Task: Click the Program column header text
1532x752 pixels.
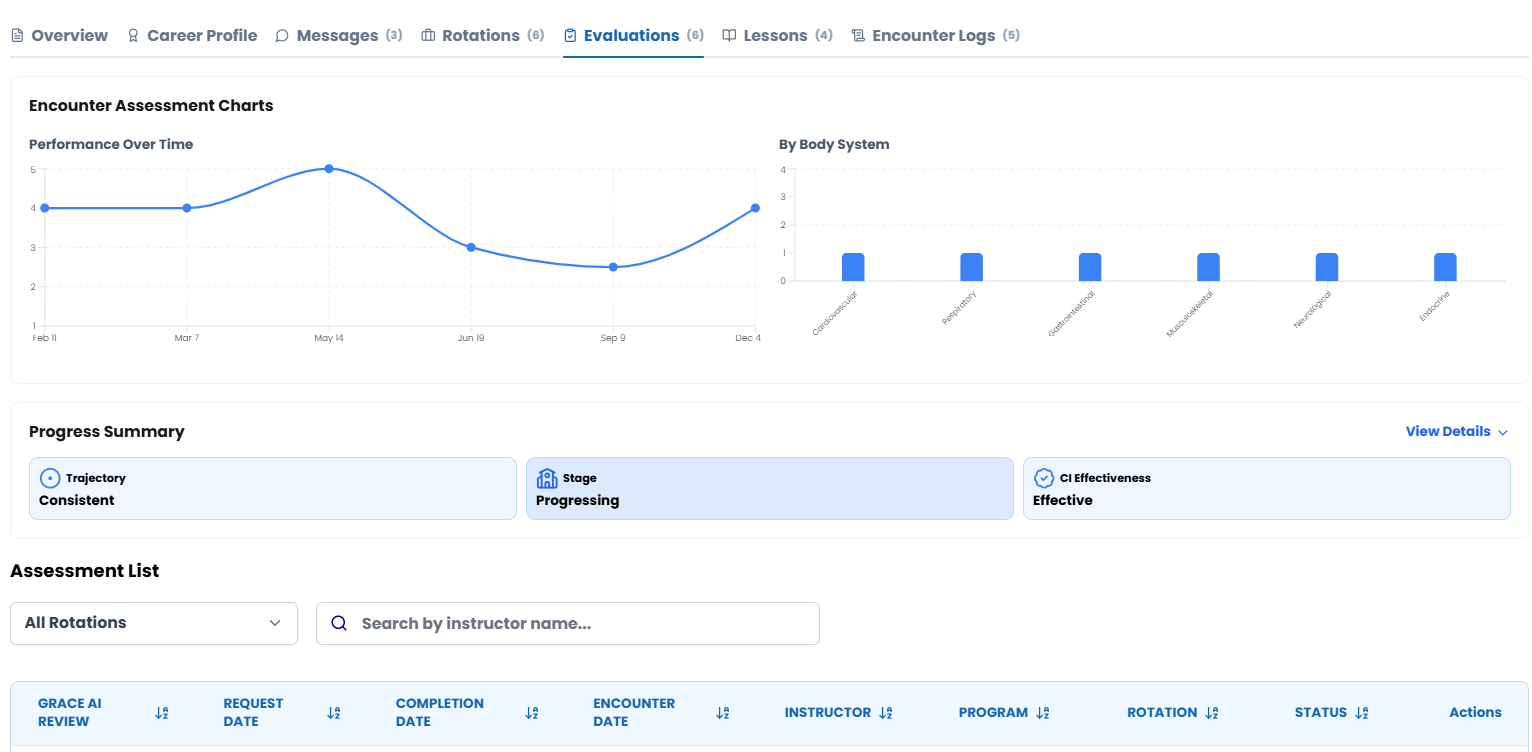Action: click(x=993, y=713)
